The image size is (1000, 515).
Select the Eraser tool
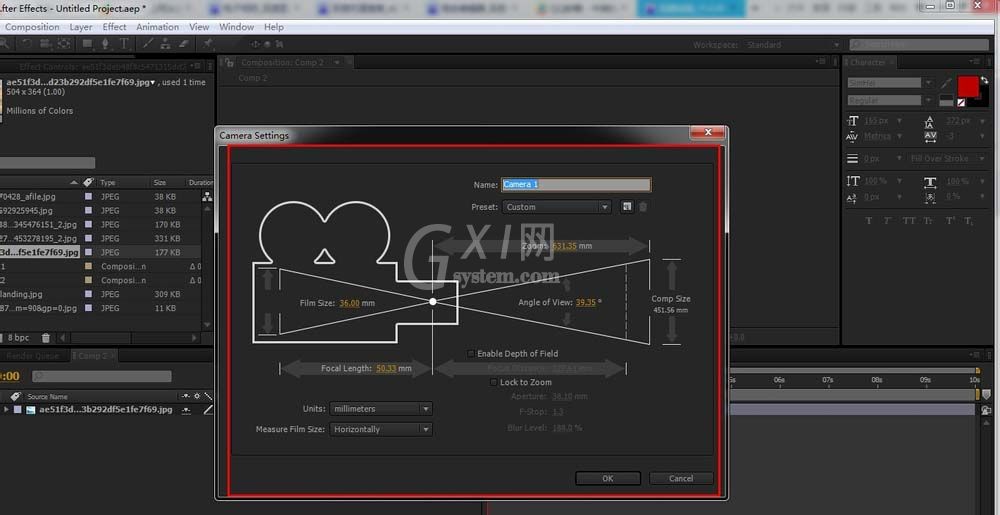(184, 43)
